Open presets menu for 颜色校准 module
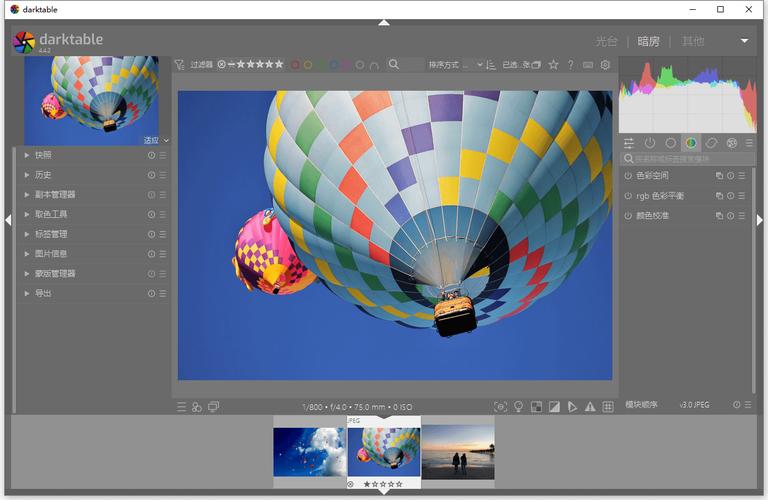Image resolution: width=768 pixels, height=500 pixels. (x=742, y=215)
